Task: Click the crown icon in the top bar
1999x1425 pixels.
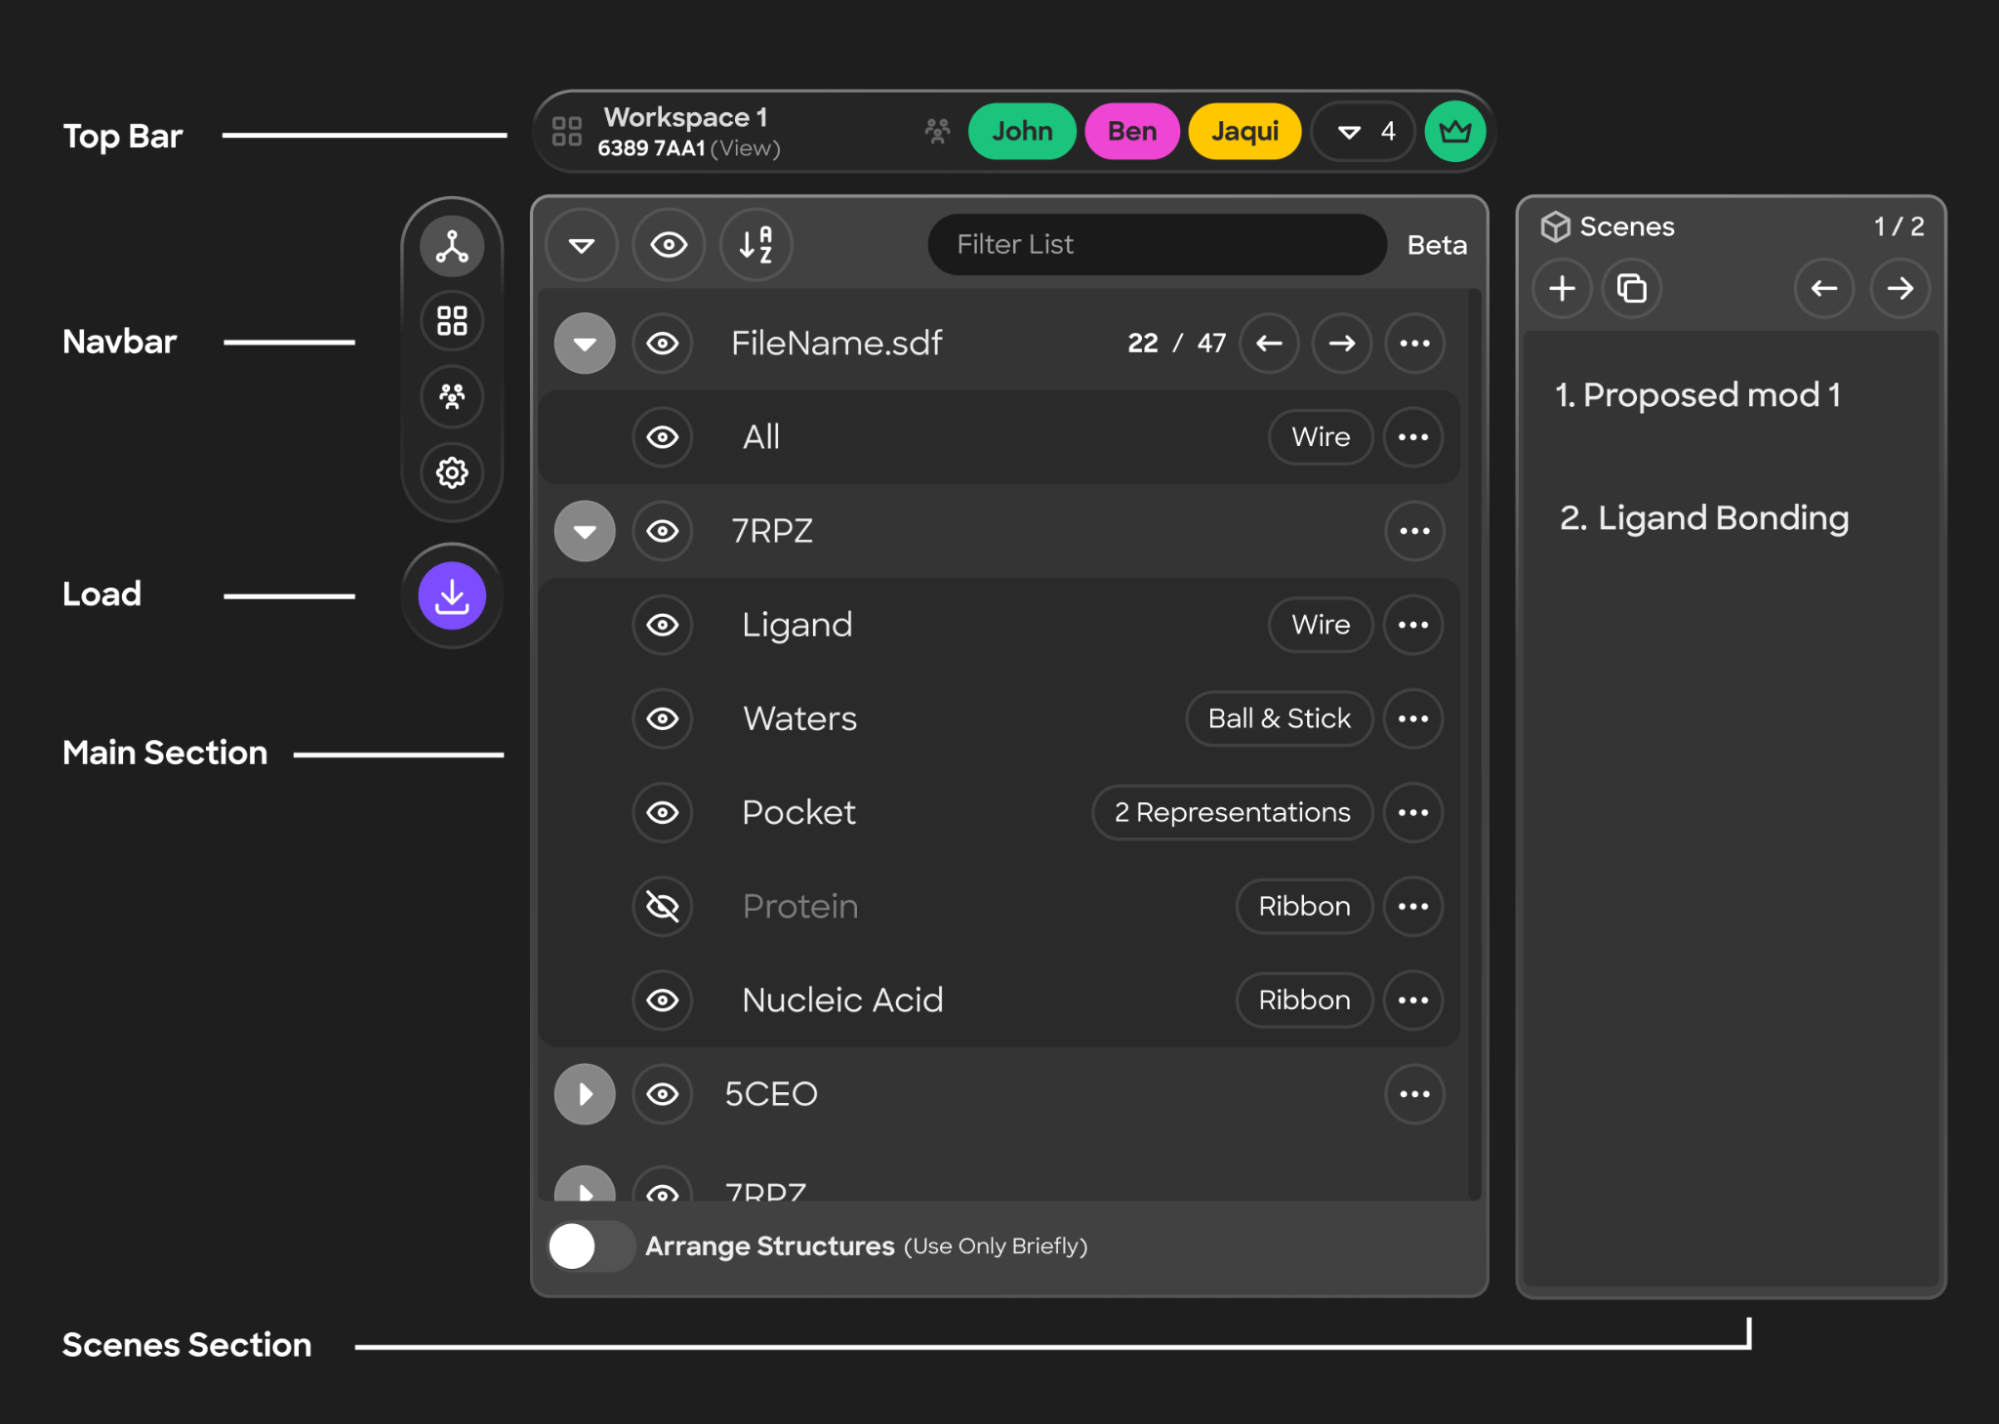Action: 1455,130
